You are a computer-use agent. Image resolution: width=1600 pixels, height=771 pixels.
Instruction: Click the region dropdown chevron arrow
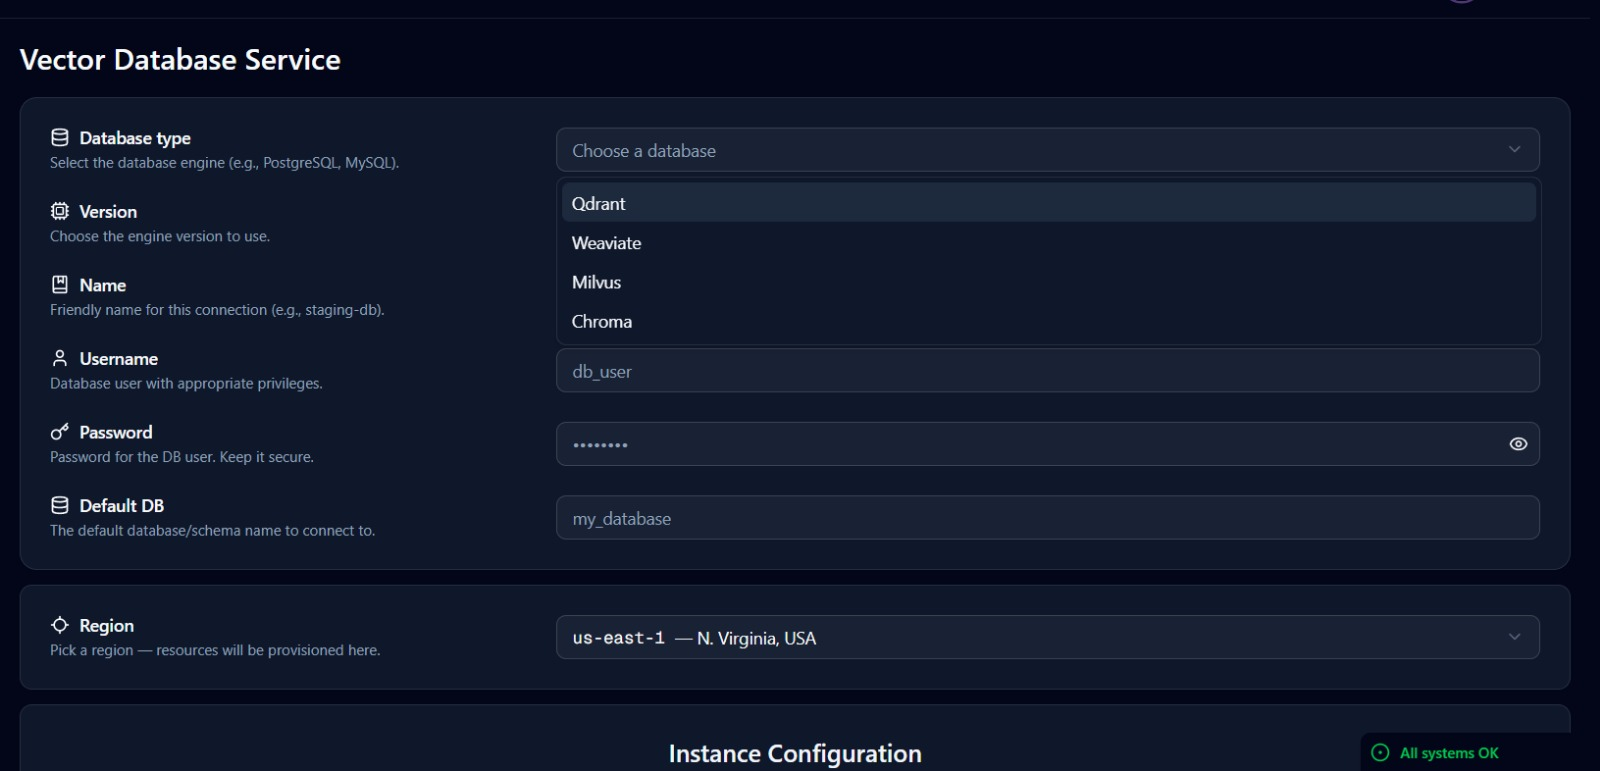pos(1515,637)
